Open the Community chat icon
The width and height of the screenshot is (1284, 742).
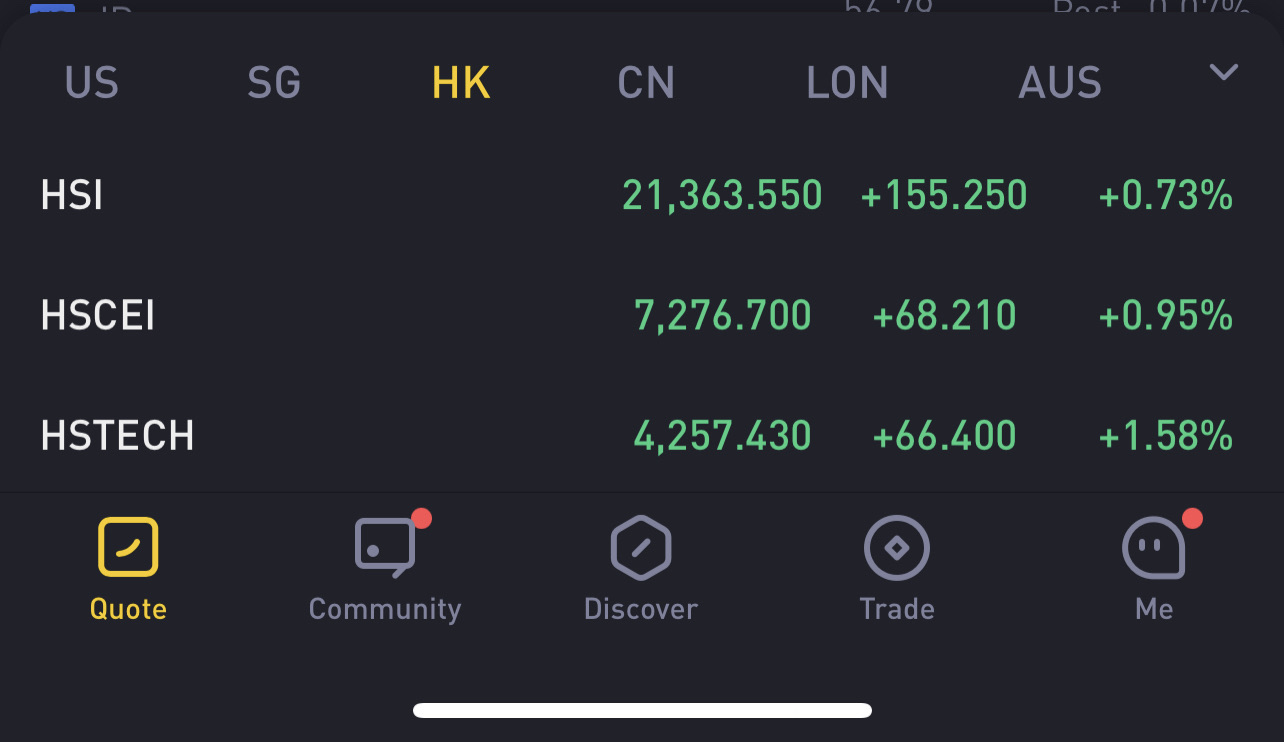(x=385, y=547)
